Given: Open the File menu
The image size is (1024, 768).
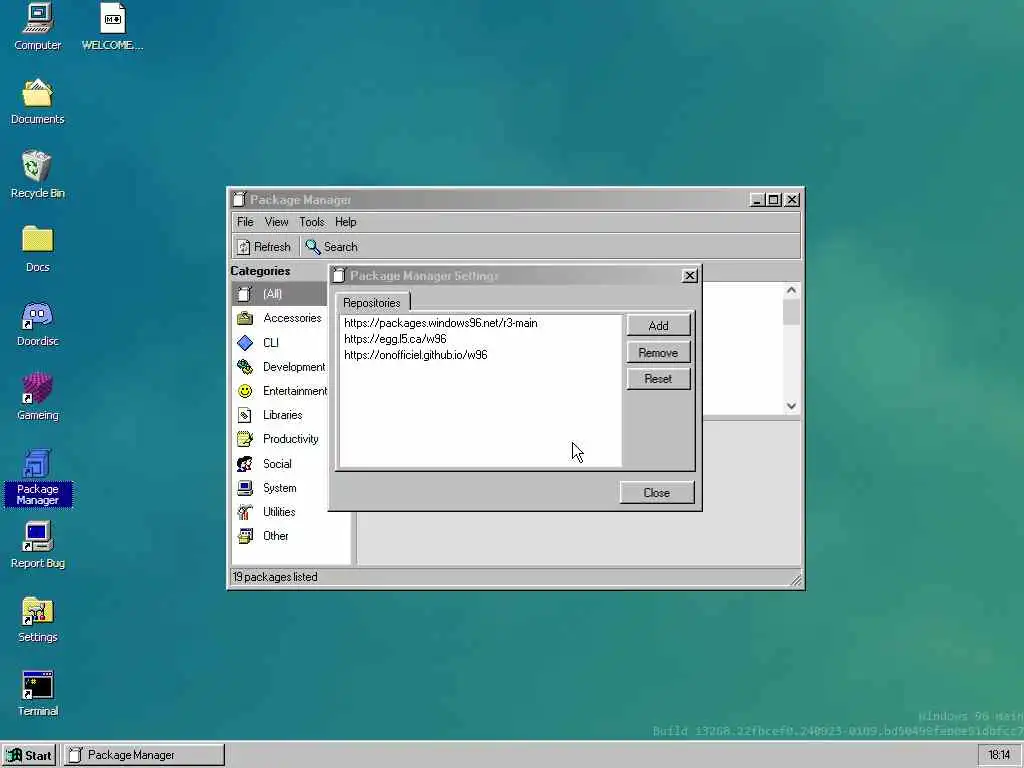Looking at the screenshot, I should pyautogui.click(x=245, y=222).
